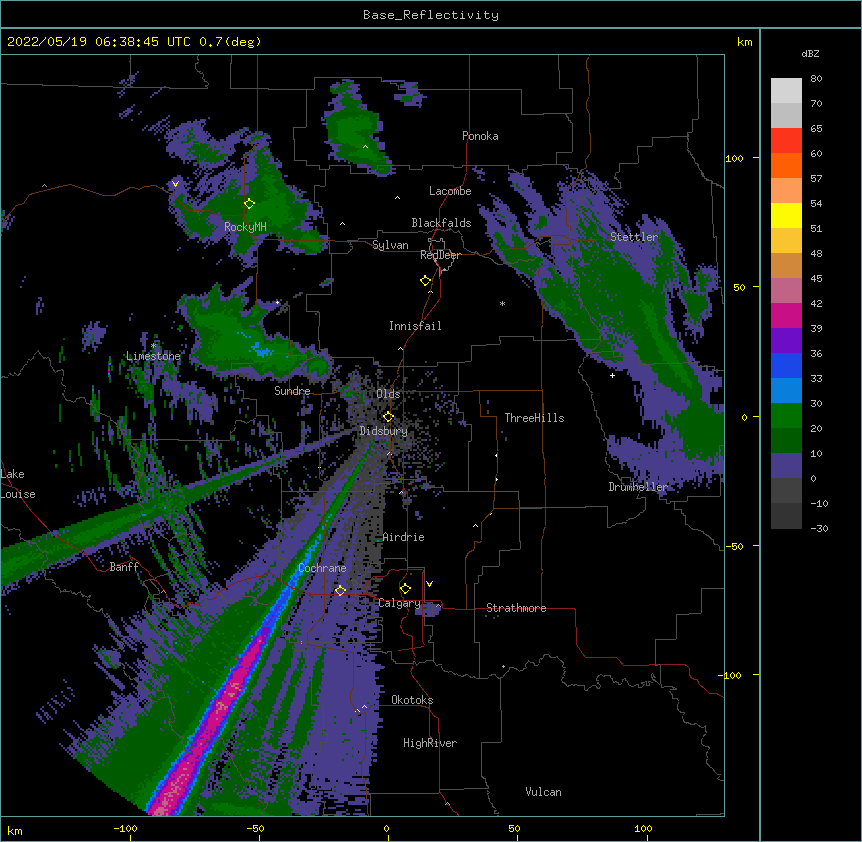
Task: Click the -50 tick on the vertical km axis
Action: click(734, 546)
